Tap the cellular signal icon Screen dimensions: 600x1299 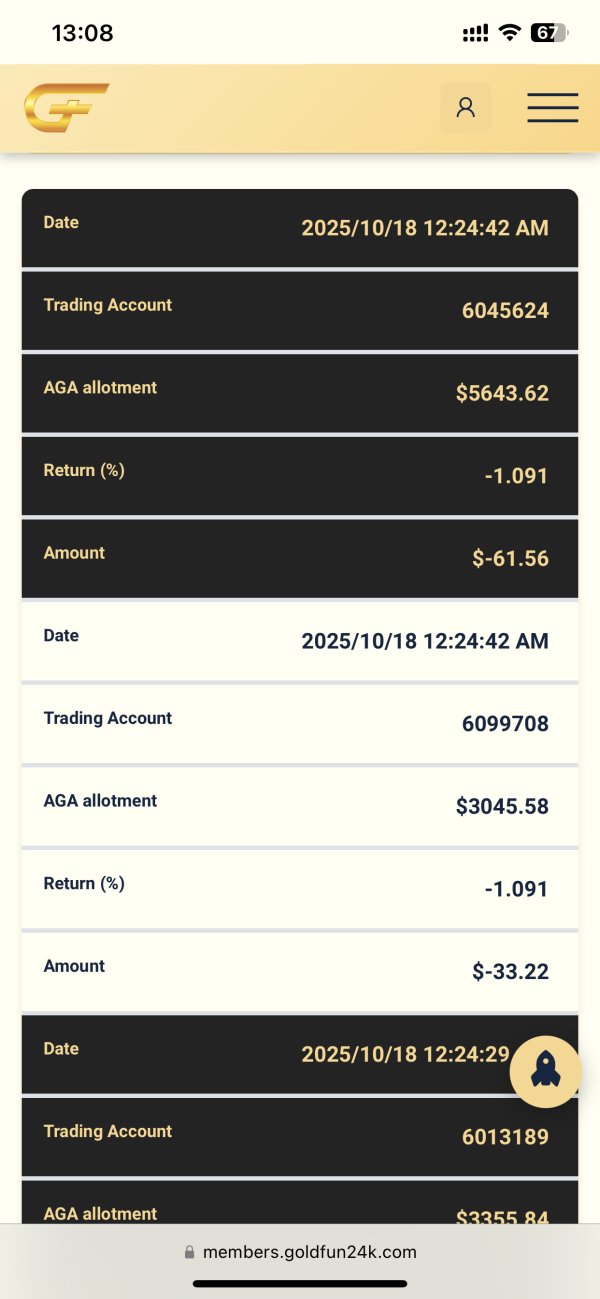[475, 33]
